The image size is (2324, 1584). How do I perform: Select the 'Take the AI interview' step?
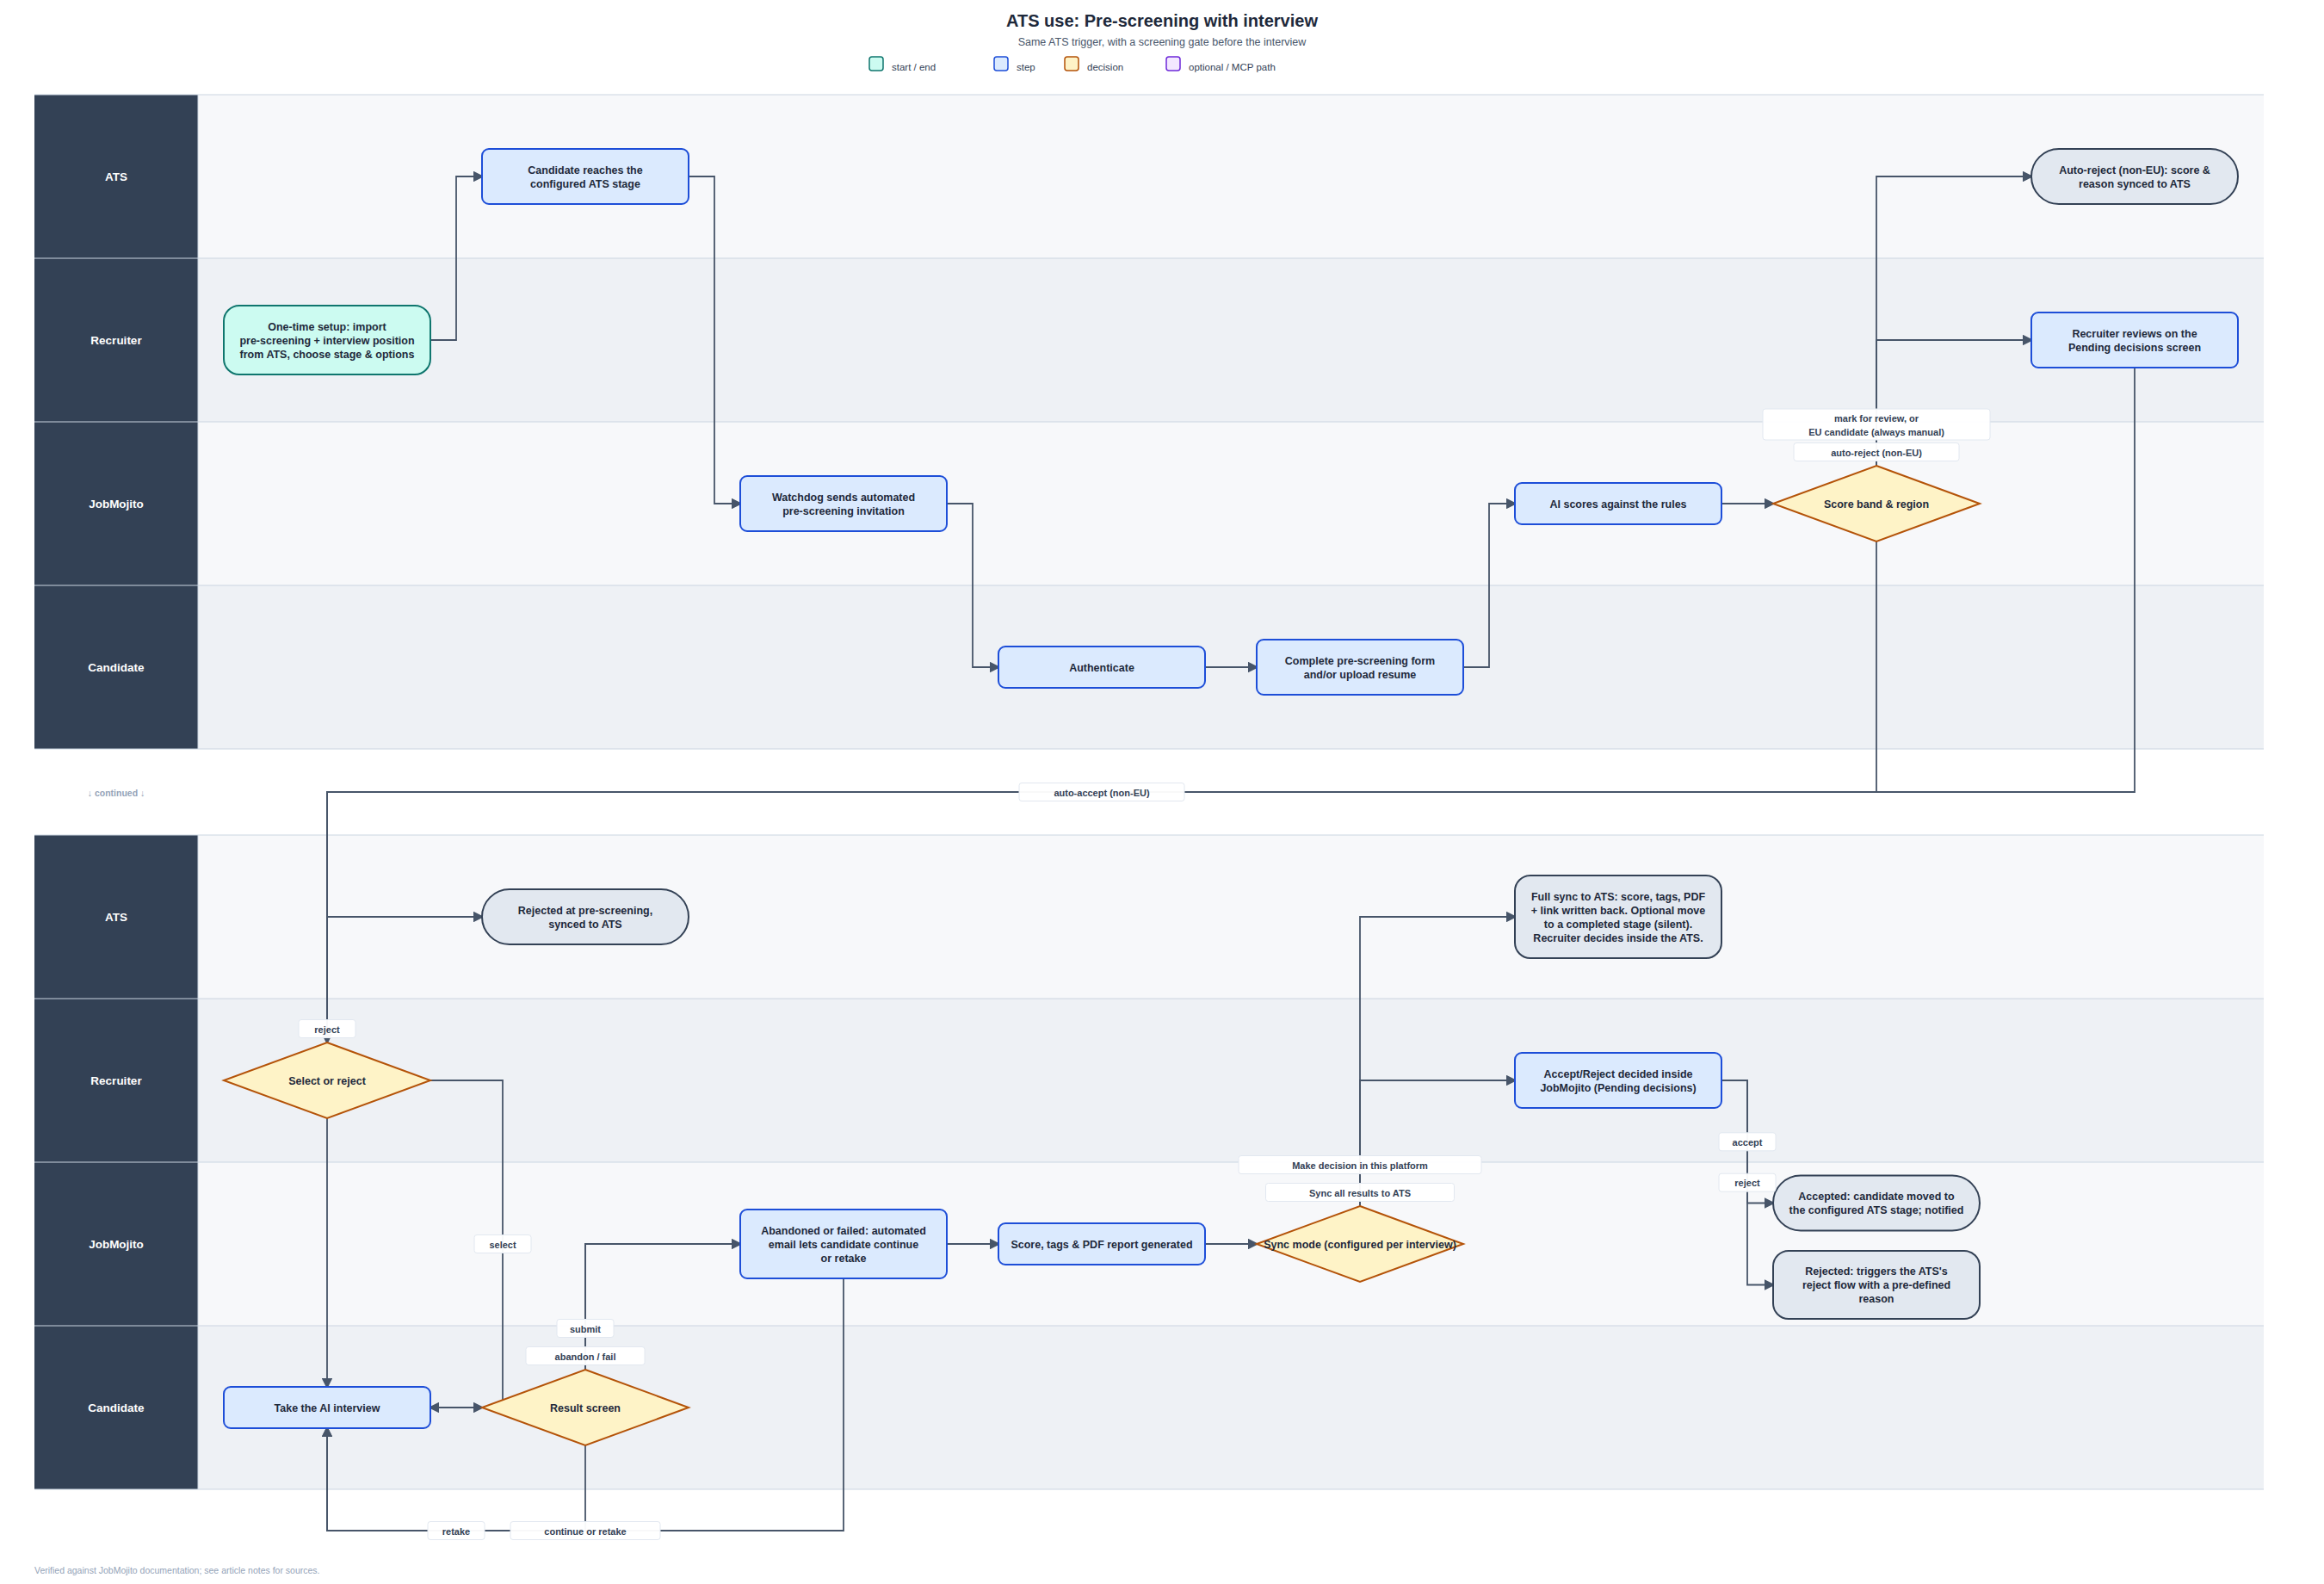click(x=327, y=1407)
